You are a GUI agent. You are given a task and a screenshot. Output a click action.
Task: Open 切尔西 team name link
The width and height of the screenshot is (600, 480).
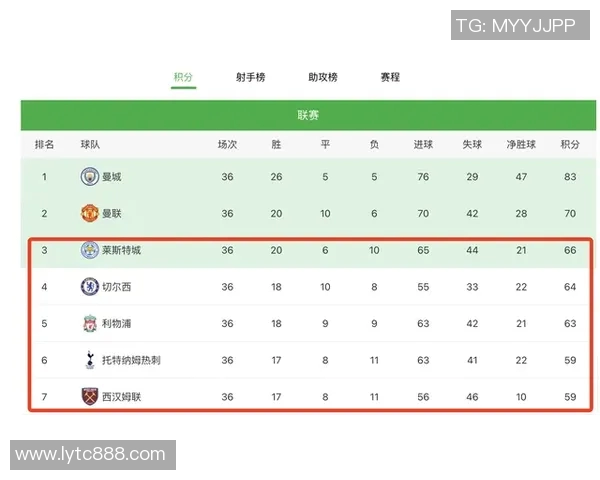pos(117,287)
